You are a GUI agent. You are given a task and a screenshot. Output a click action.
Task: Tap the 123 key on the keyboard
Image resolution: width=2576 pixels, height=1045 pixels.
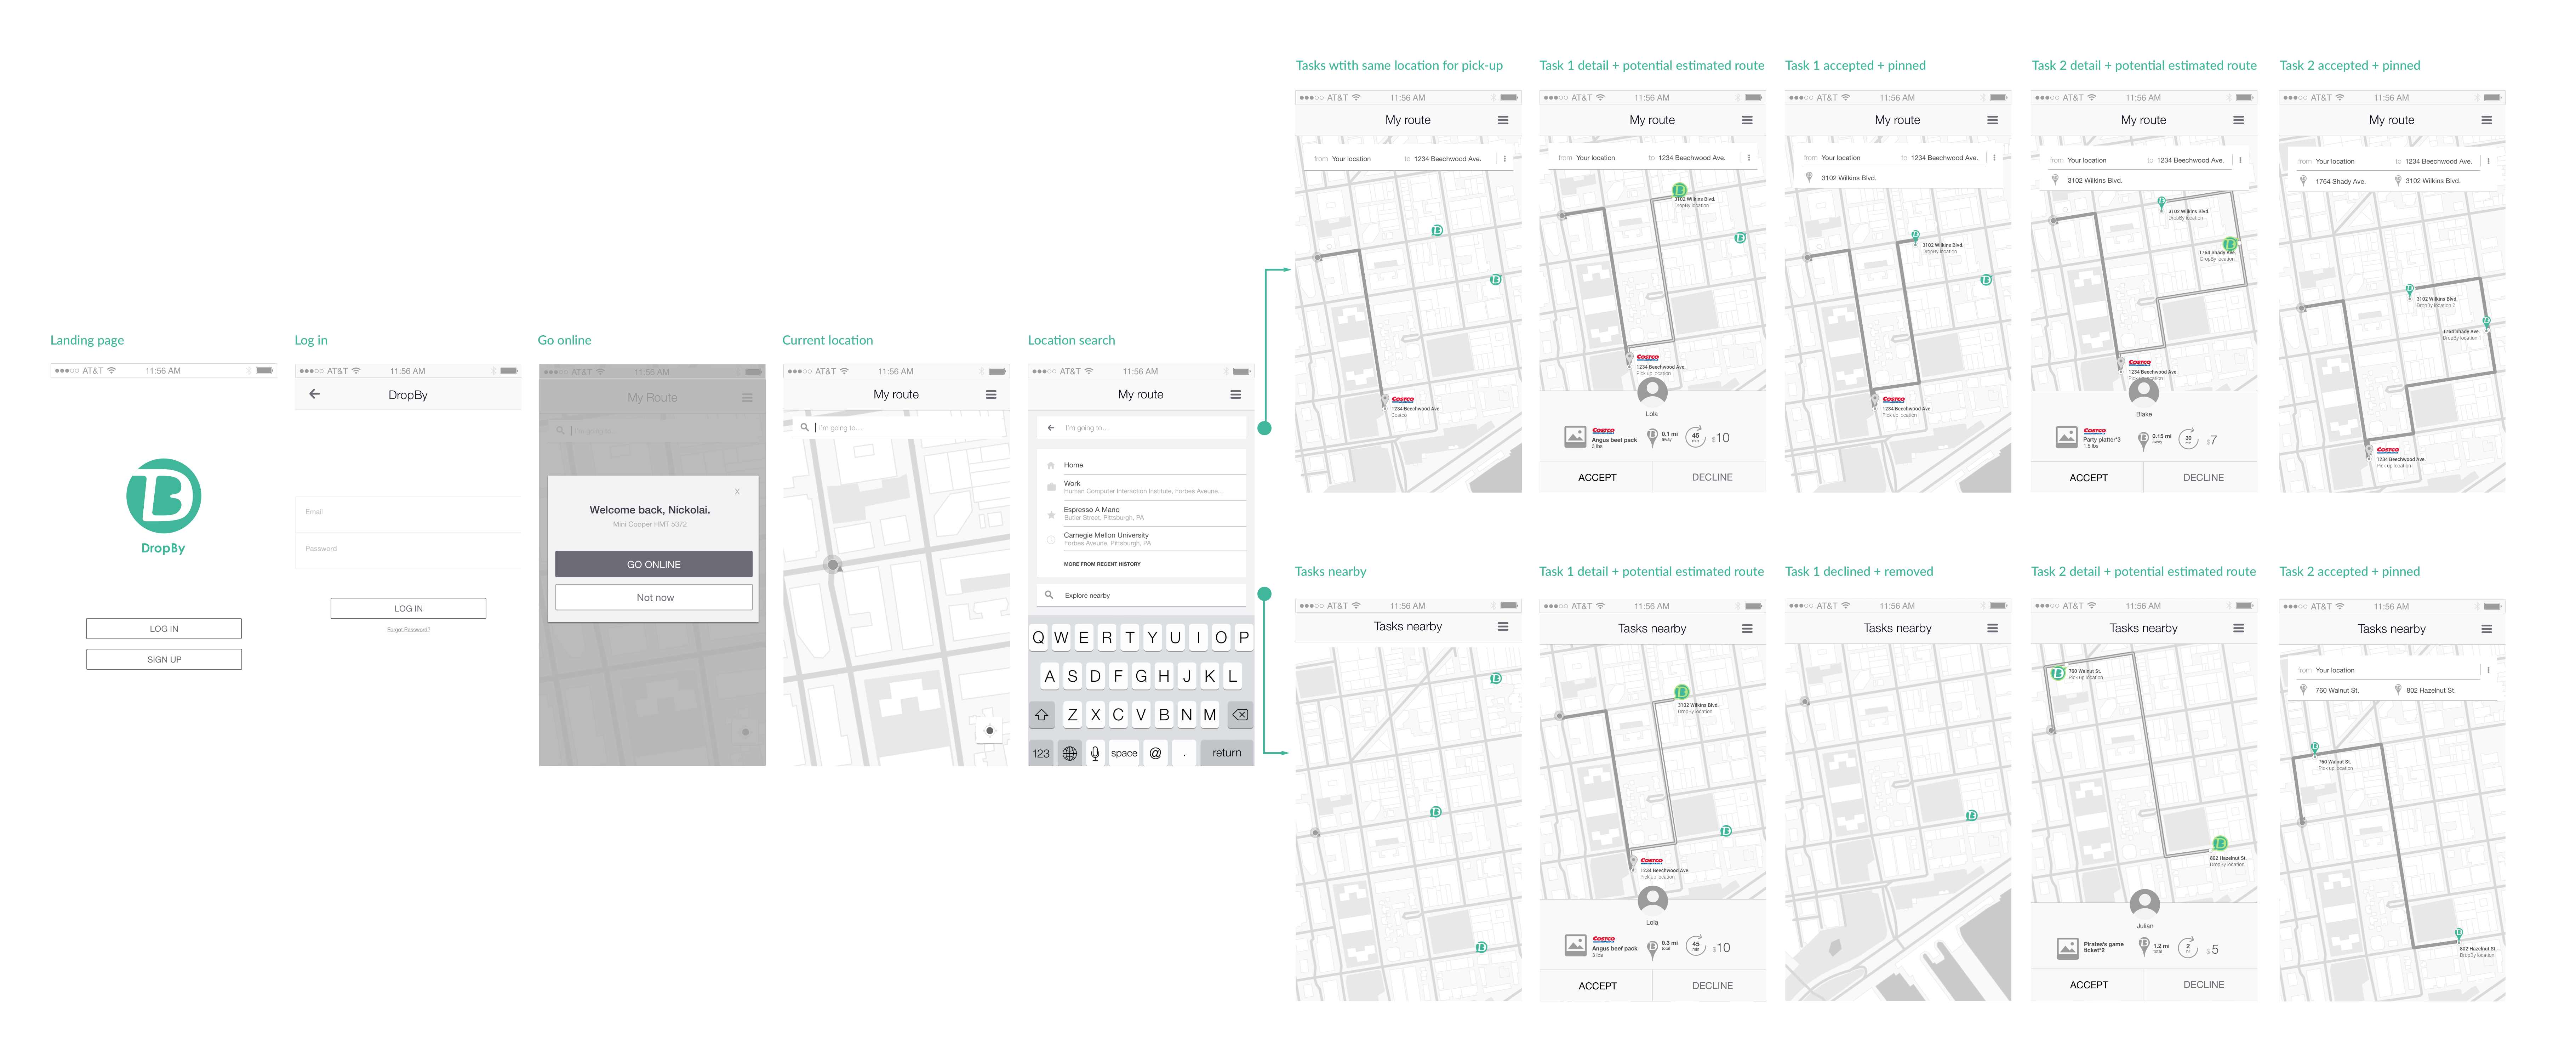[1041, 753]
